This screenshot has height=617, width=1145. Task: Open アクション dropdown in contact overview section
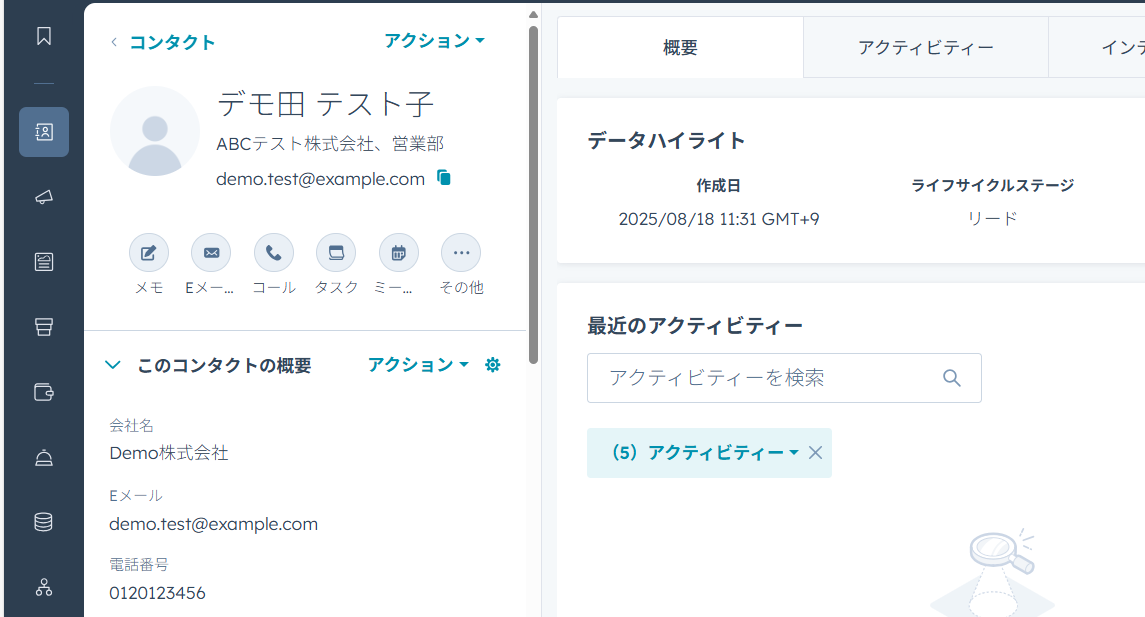click(418, 364)
